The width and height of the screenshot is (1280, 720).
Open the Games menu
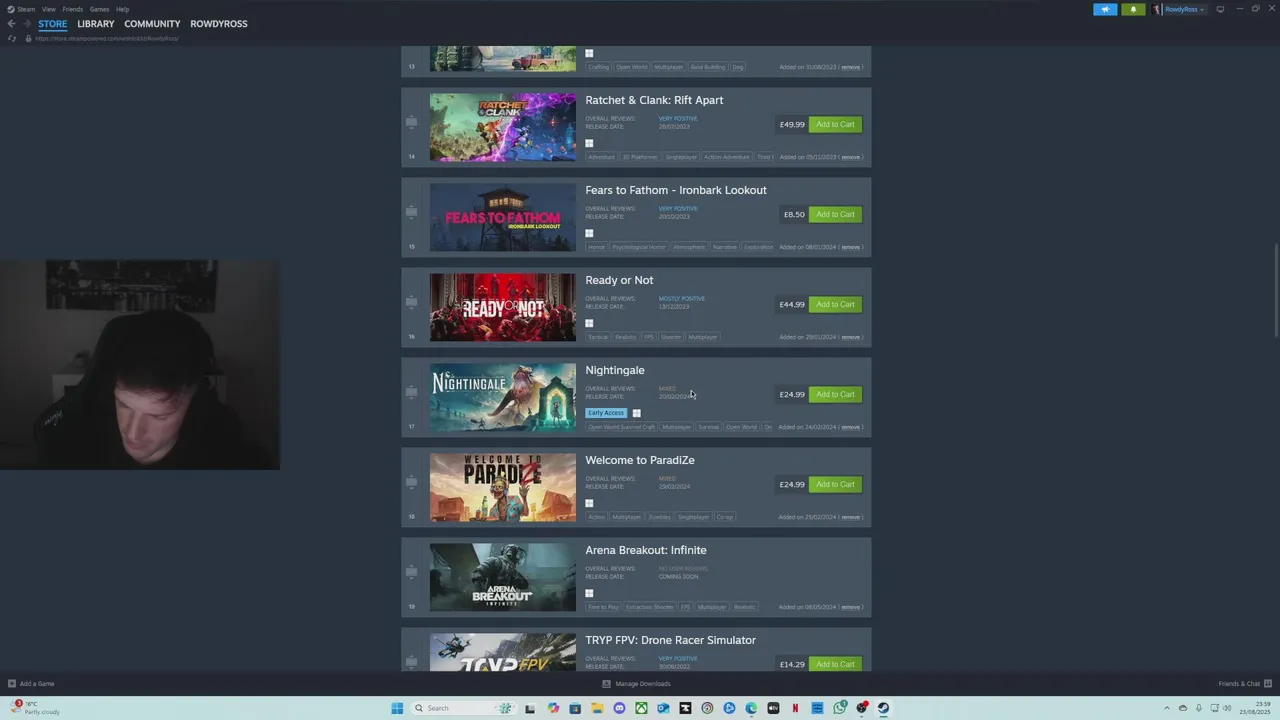click(99, 9)
